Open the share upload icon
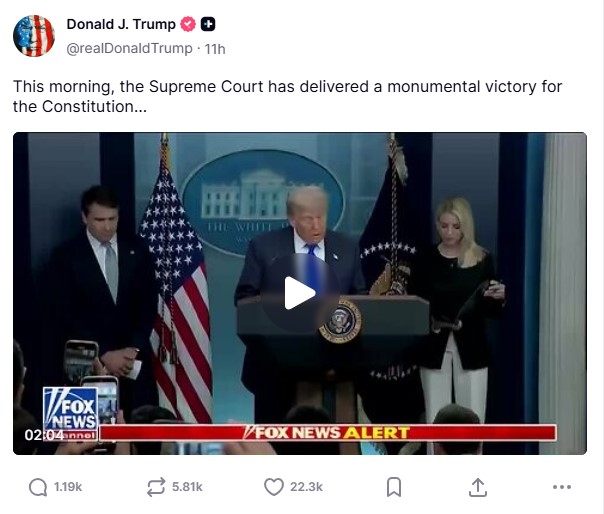 tap(478, 487)
